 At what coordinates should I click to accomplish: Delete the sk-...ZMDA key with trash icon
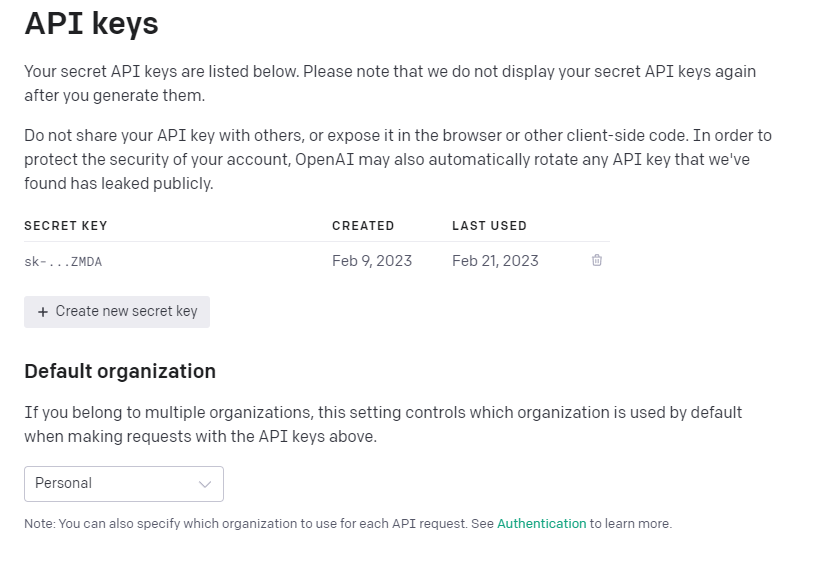[x=597, y=260]
